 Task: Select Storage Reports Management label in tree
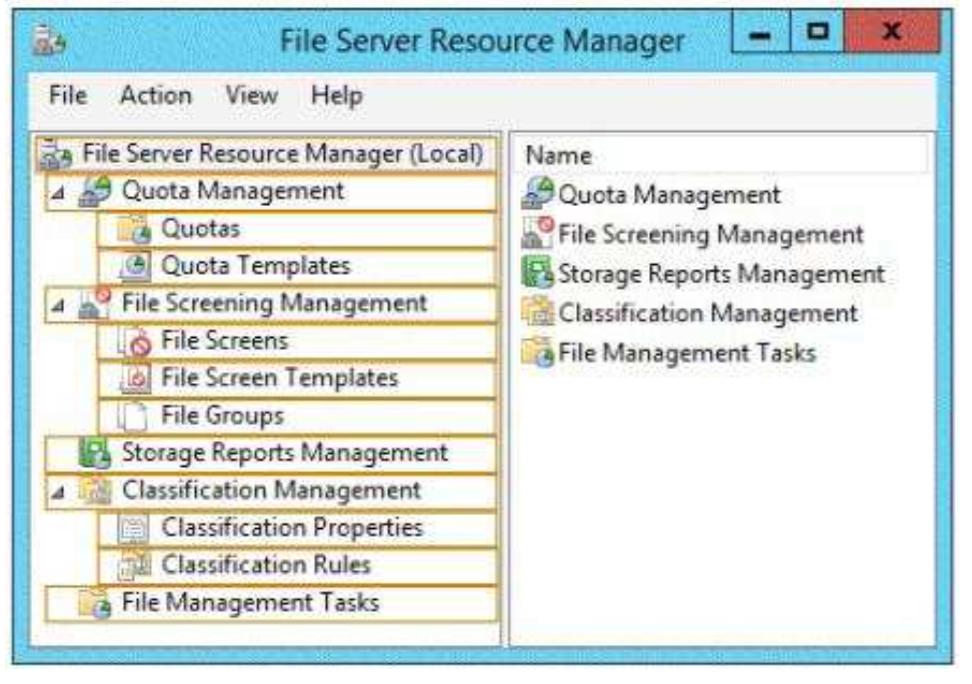(x=285, y=453)
